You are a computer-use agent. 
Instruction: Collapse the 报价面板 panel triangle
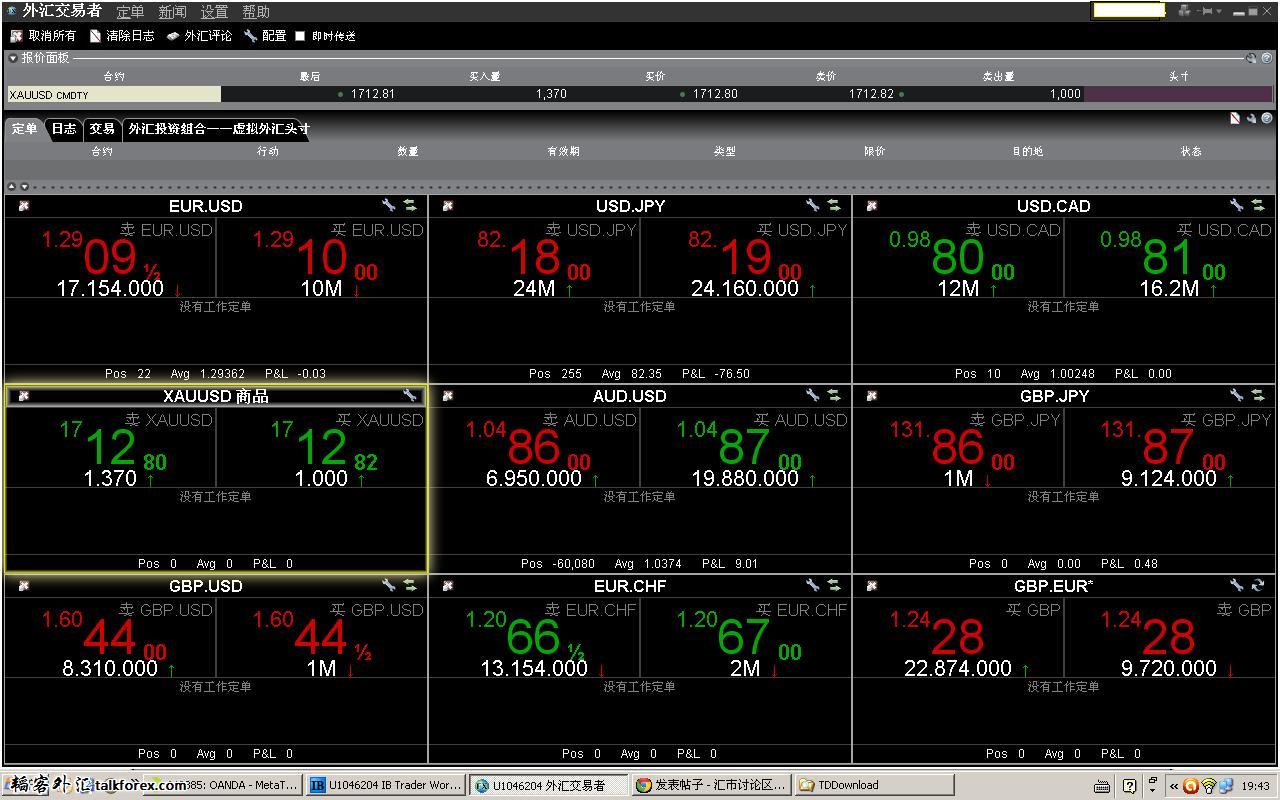tap(13, 58)
